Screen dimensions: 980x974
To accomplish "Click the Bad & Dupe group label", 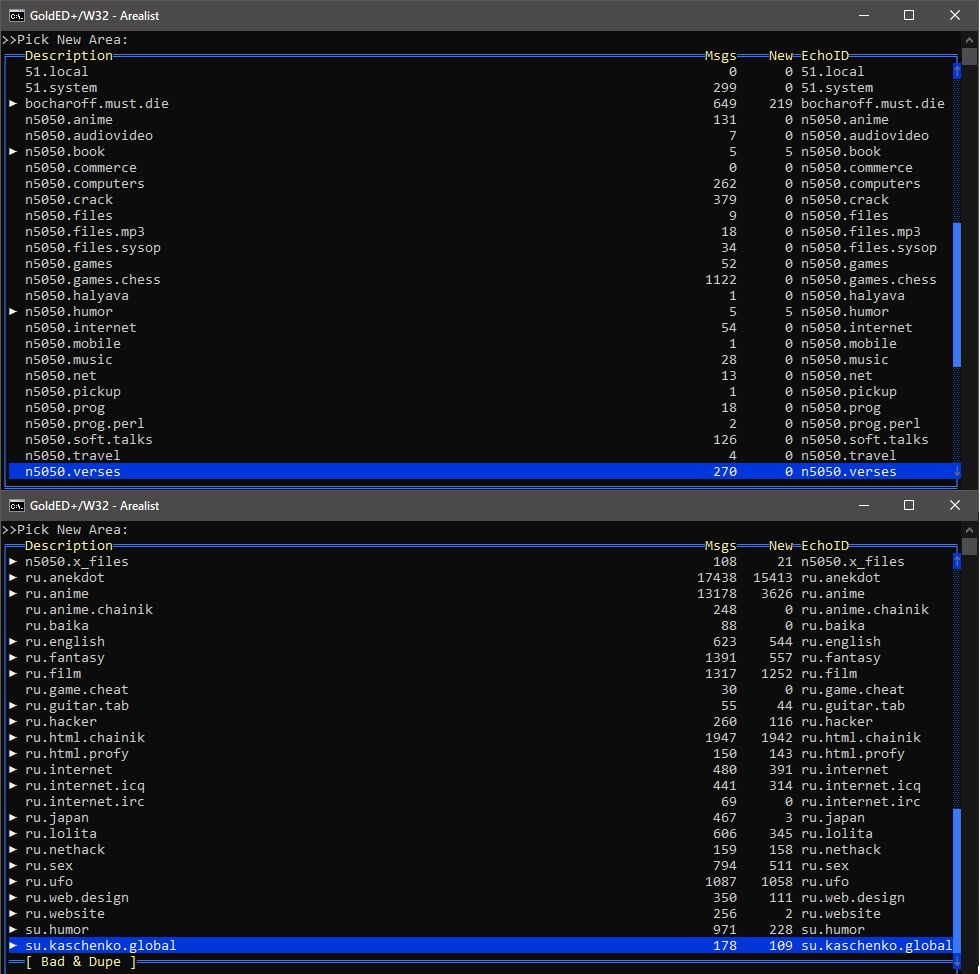I will click(x=81, y=961).
